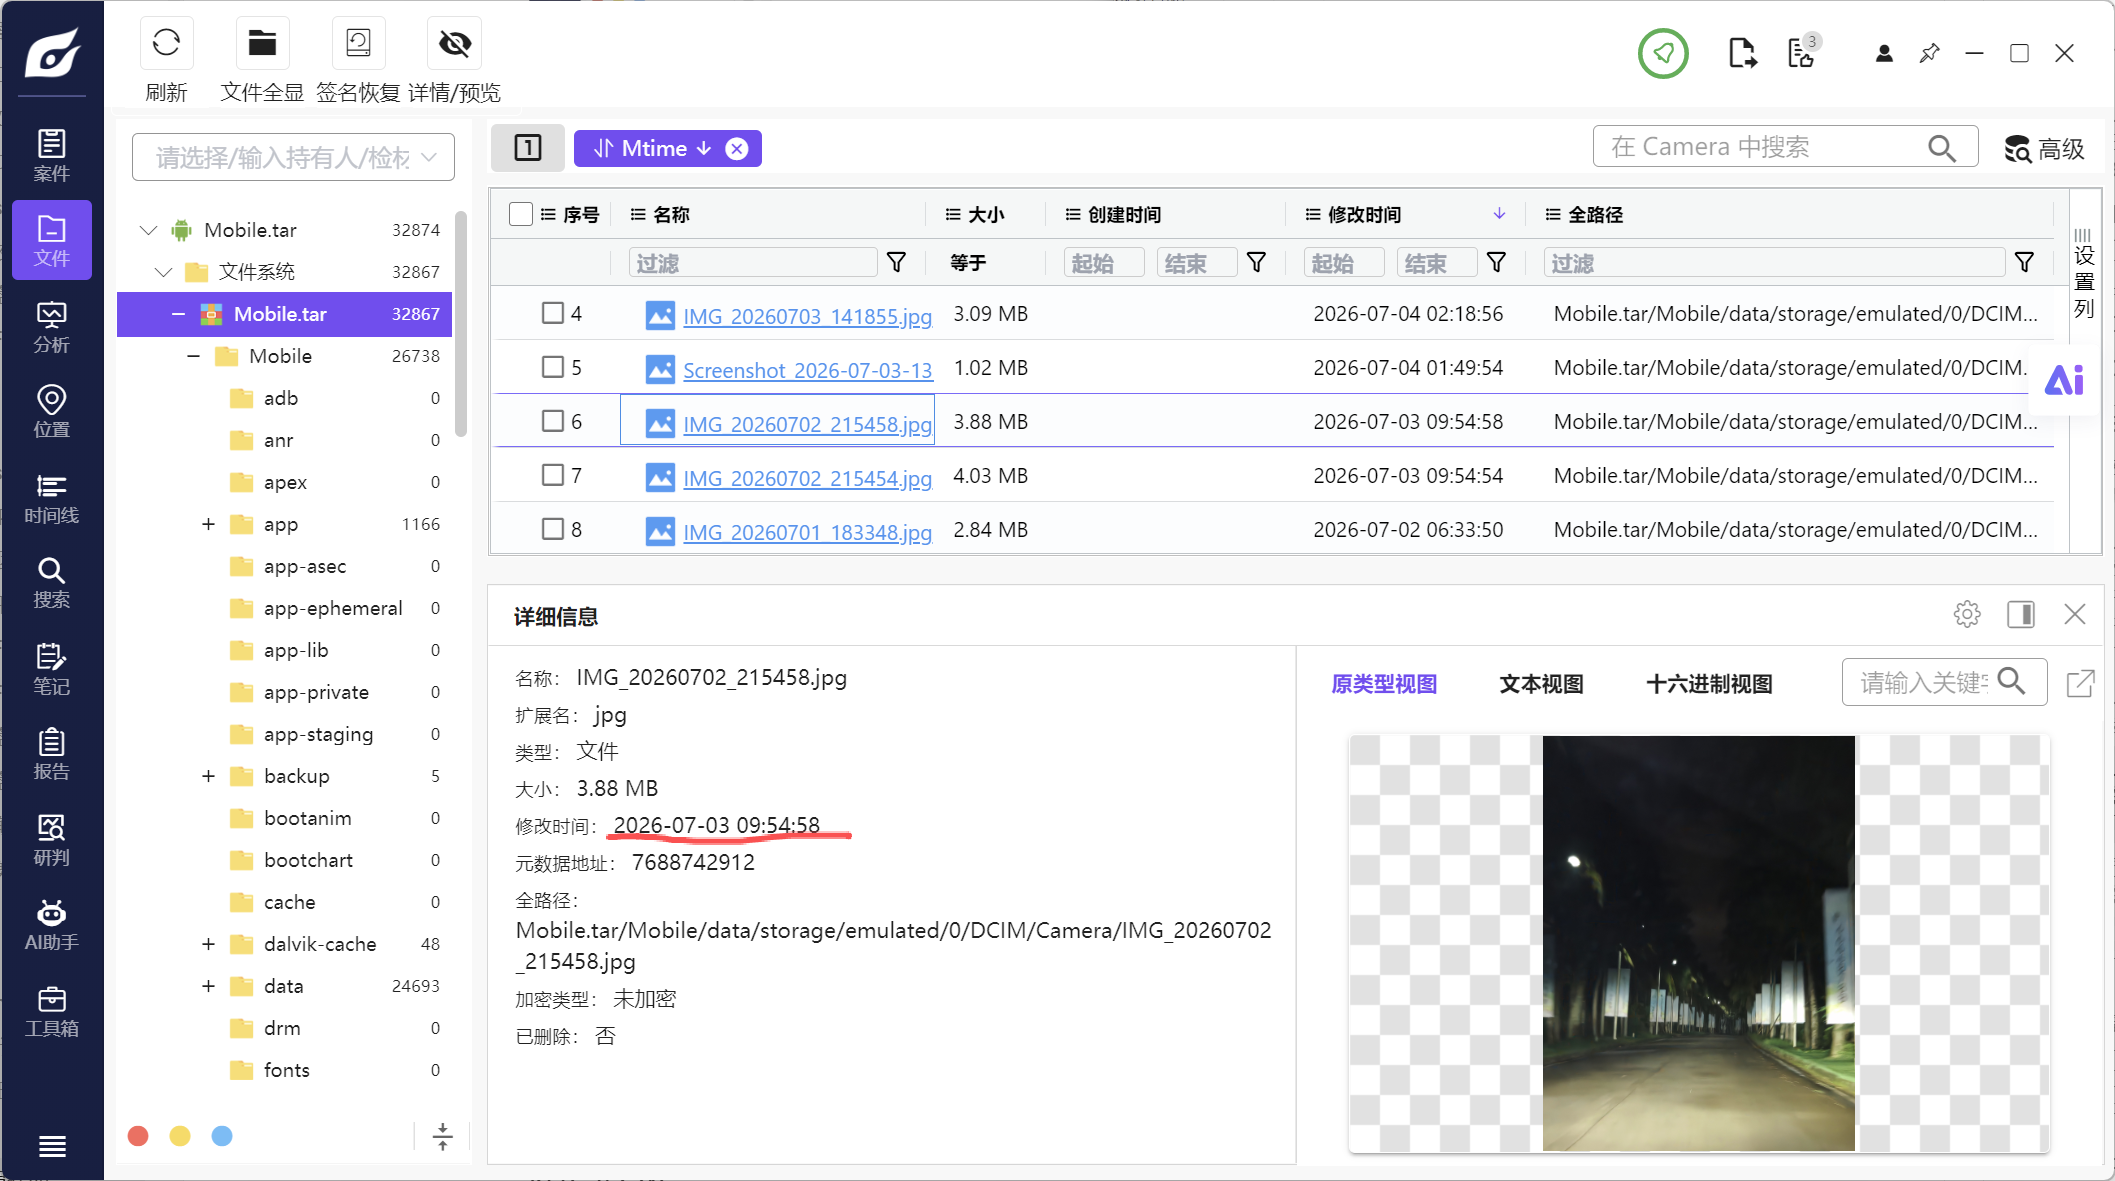This screenshot has height=1181, width=2115.
Task: Toggle the 详情/预览 eye icon
Action: (455, 44)
